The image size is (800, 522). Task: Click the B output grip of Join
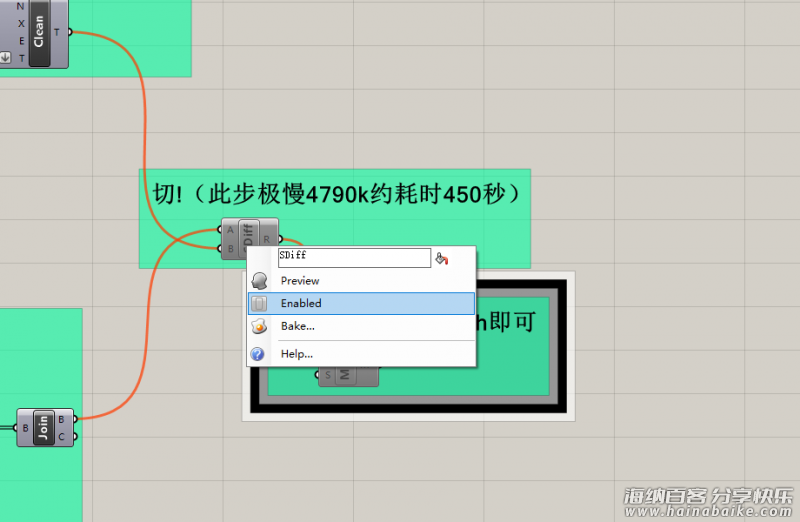(74, 419)
